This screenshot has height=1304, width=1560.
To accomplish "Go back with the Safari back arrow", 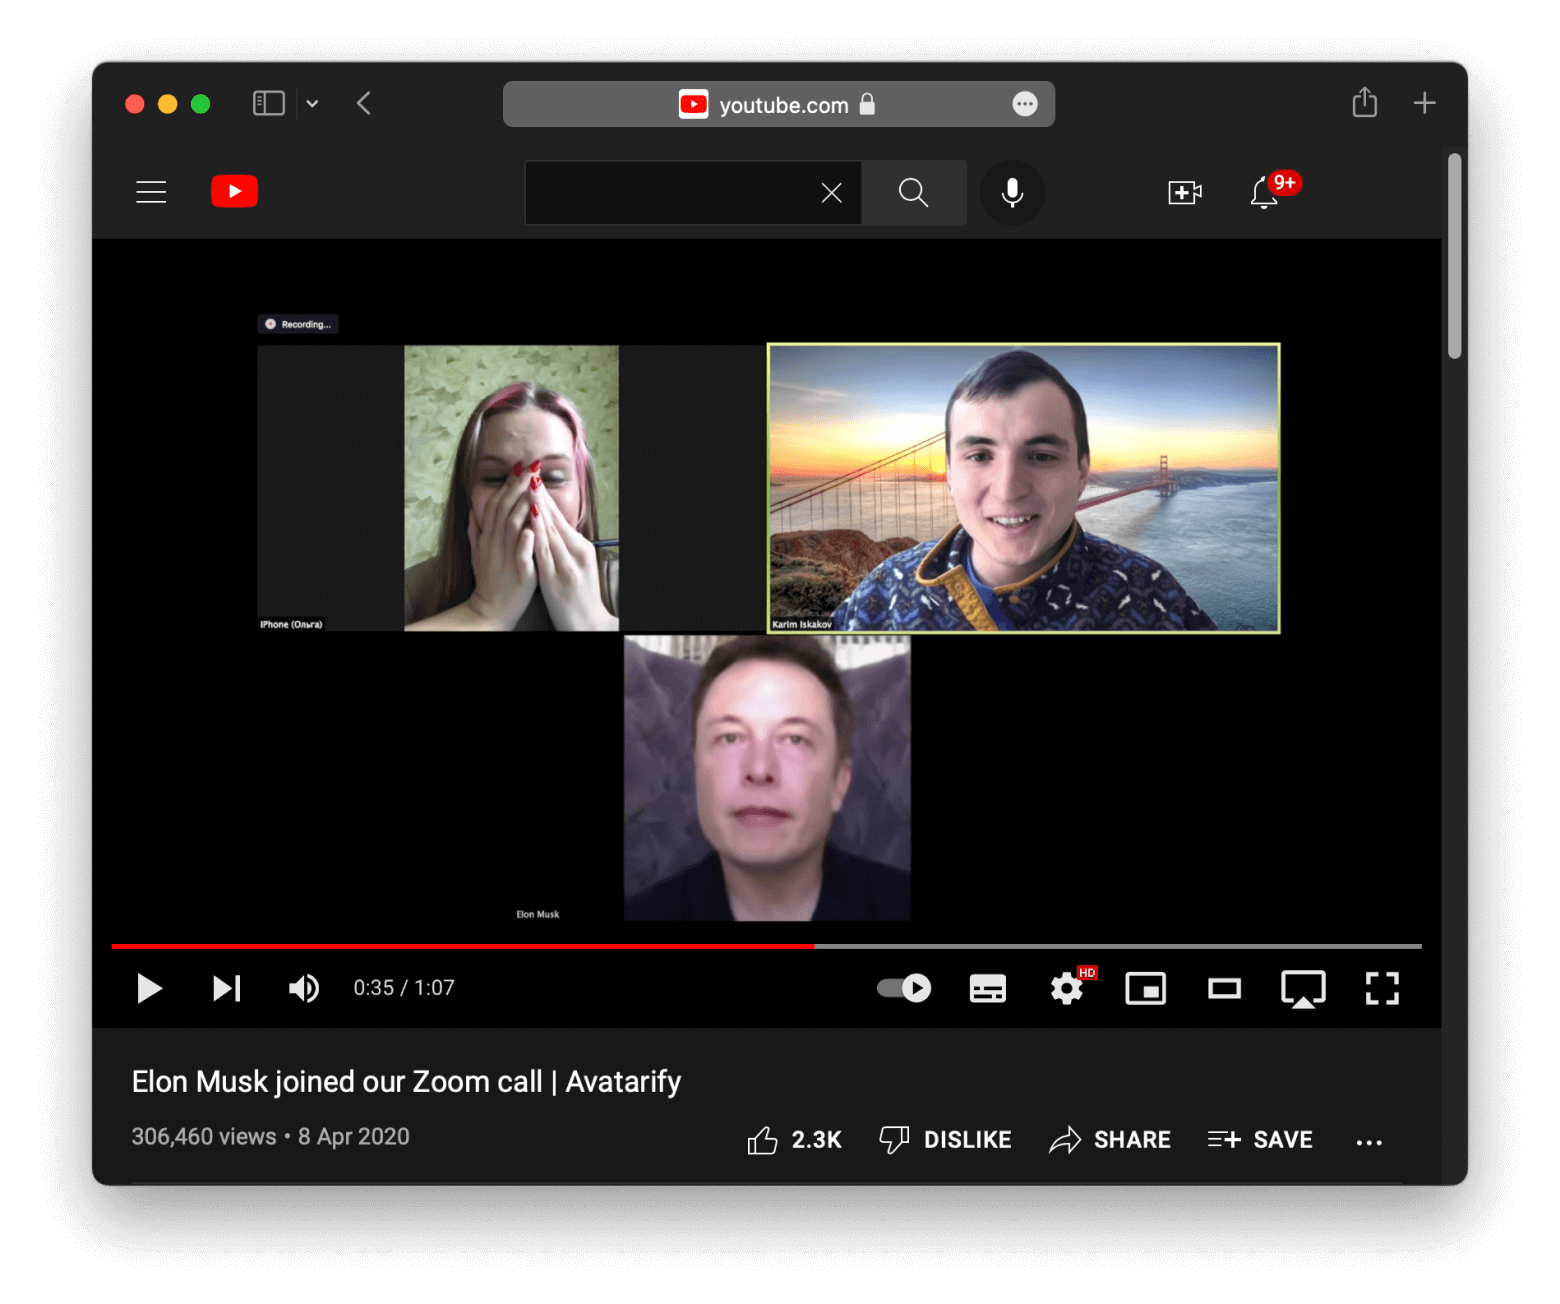I will (364, 103).
